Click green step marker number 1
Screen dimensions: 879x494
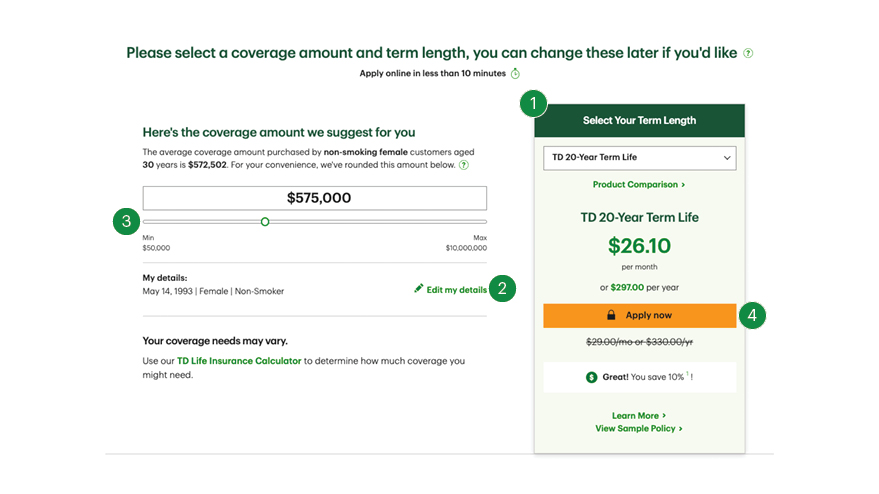click(533, 103)
